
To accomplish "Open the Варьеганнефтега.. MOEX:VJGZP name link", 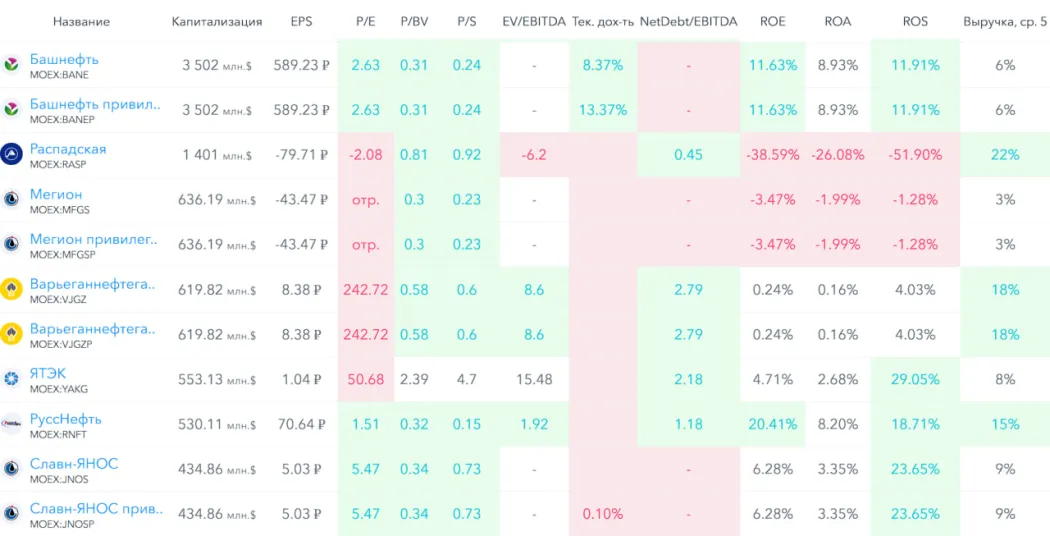I will click(x=92, y=329).
